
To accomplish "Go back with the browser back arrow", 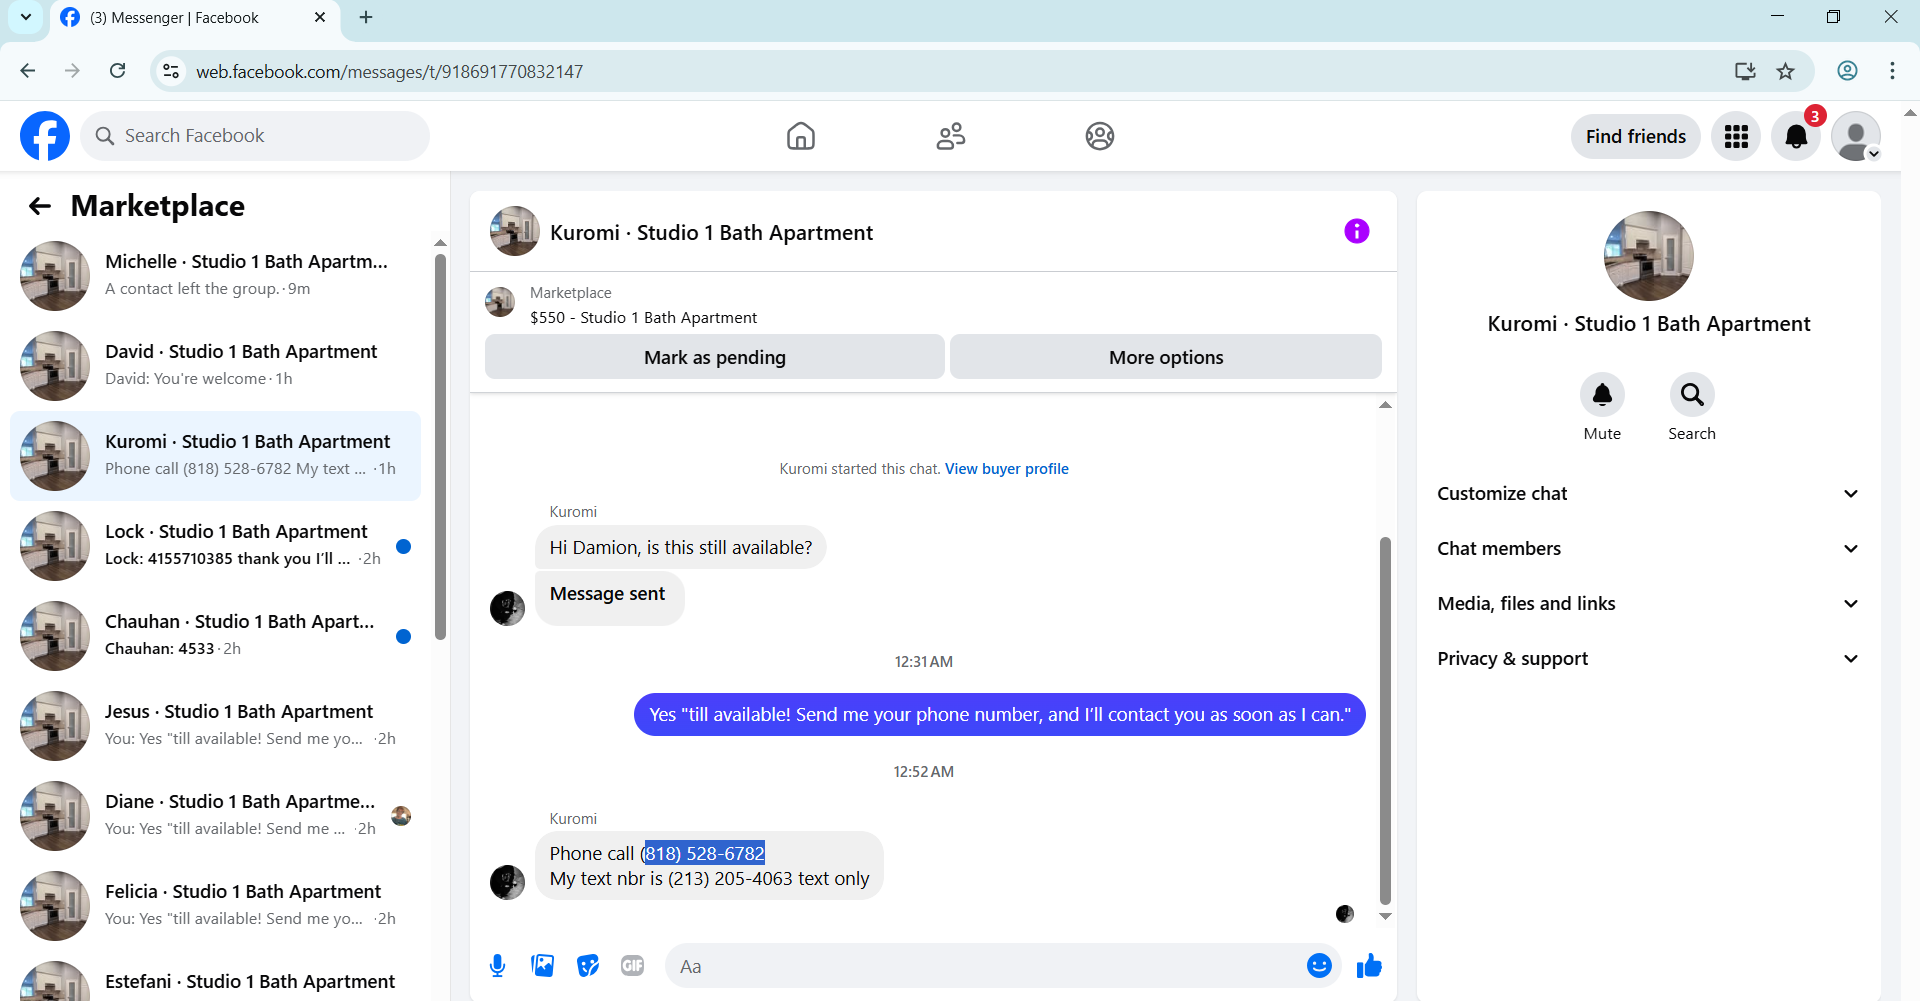I will pyautogui.click(x=28, y=71).
